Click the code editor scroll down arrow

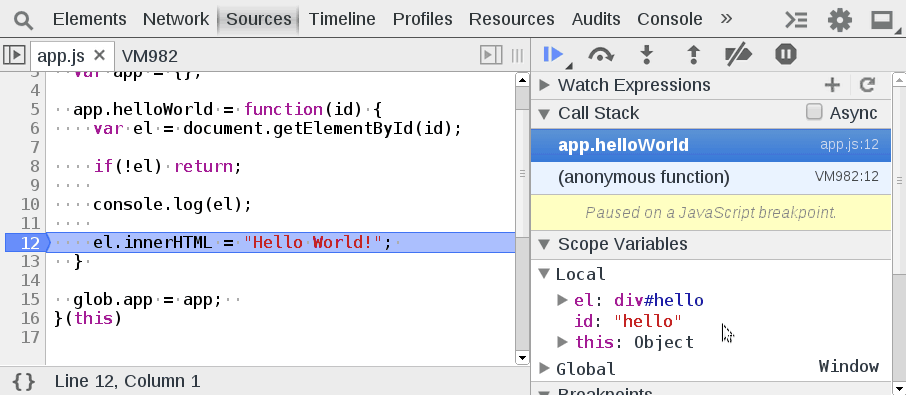point(522,358)
